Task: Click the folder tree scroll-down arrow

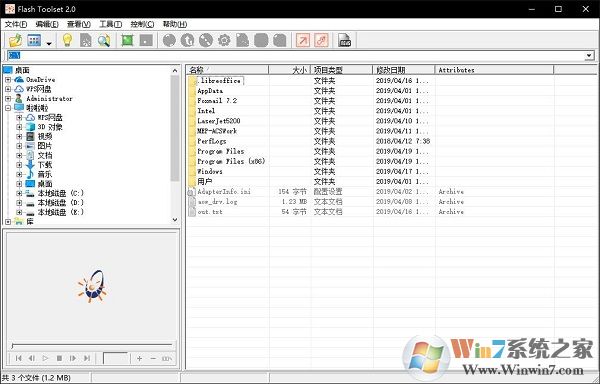Action: point(175,220)
